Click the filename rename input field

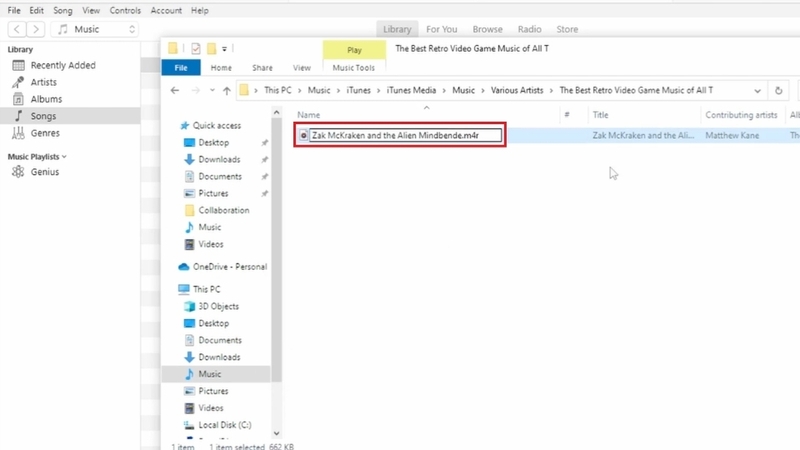(x=406, y=135)
